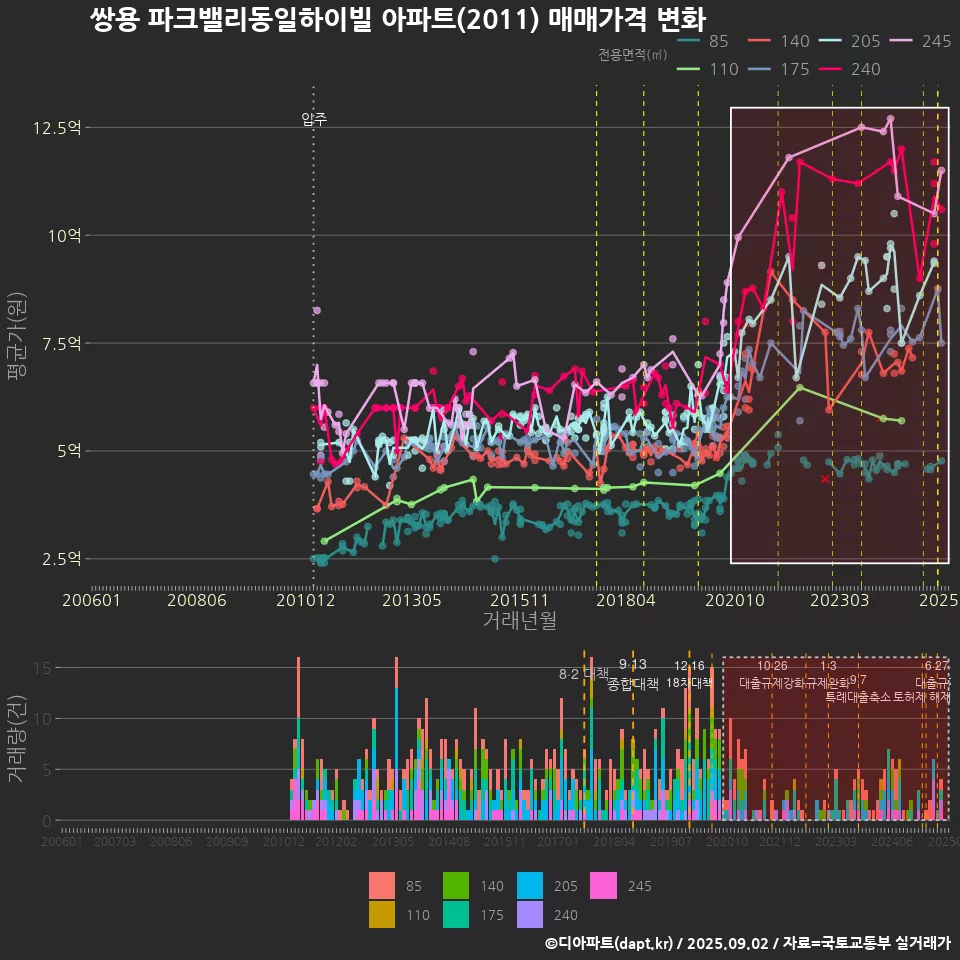Click 202010 on the price chart x-axis
The width and height of the screenshot is (960, 960).
click(735, 600)
